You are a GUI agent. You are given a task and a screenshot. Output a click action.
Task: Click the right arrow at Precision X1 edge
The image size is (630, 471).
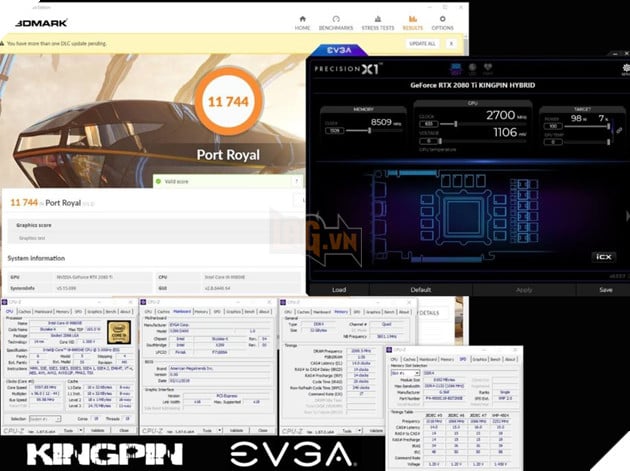[627, 216]
